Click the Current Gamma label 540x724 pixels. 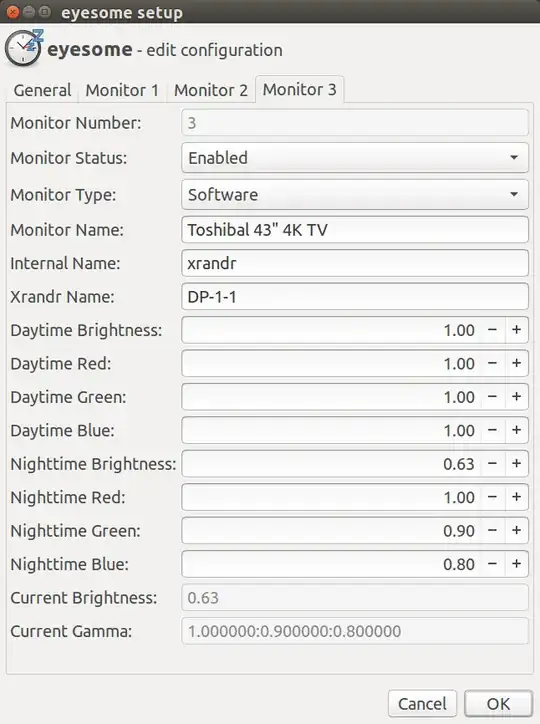pos(71,631)
